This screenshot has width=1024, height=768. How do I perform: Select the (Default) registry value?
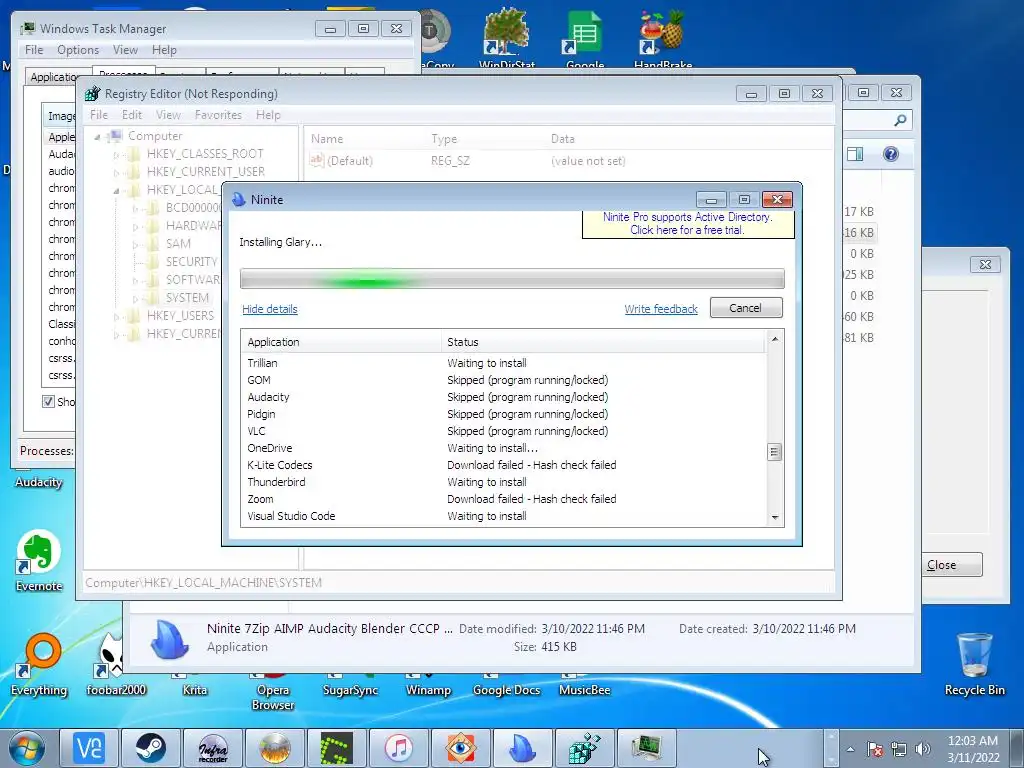coord(342,161)
